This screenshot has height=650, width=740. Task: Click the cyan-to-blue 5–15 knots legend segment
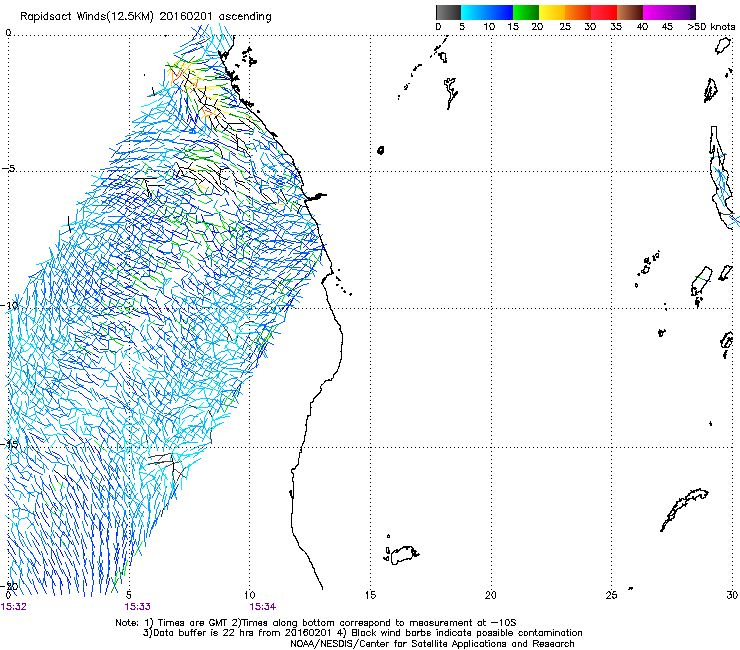tap(487, 12)
